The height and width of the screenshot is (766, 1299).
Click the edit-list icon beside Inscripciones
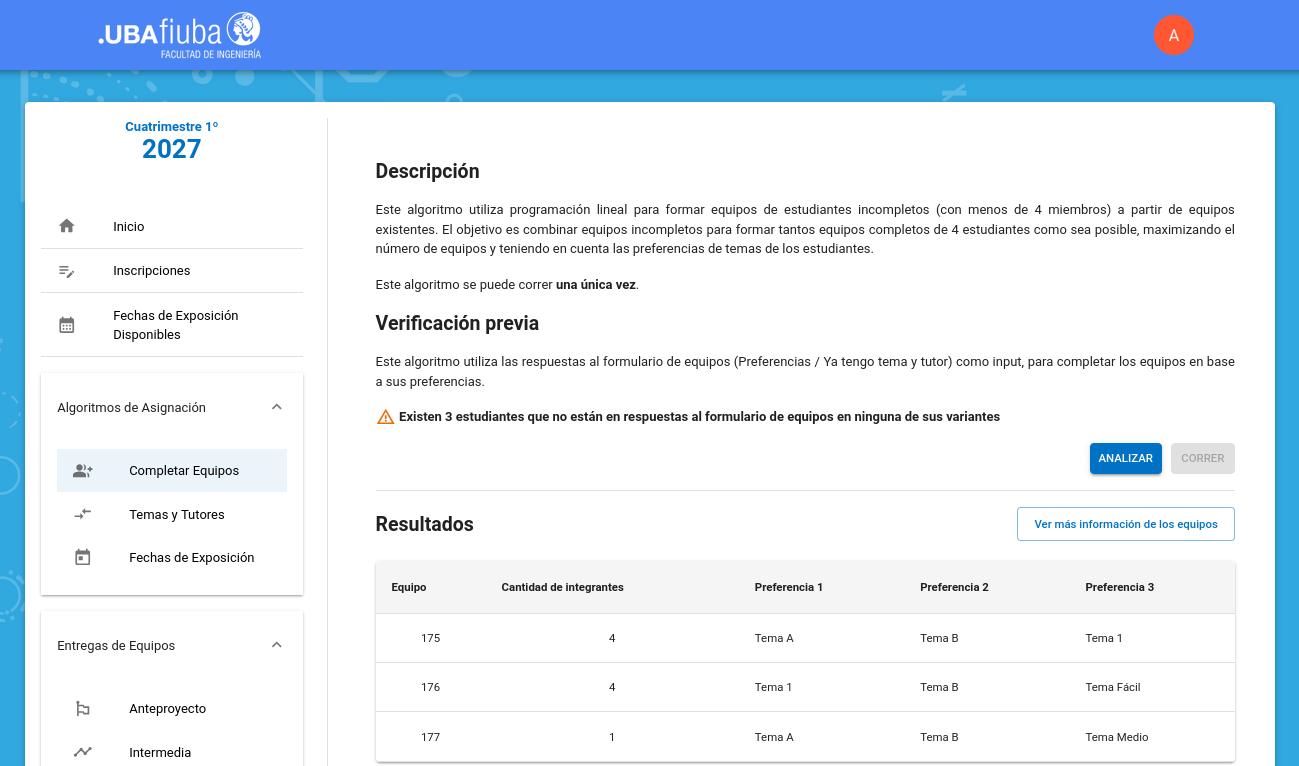(x=67, y=271)
